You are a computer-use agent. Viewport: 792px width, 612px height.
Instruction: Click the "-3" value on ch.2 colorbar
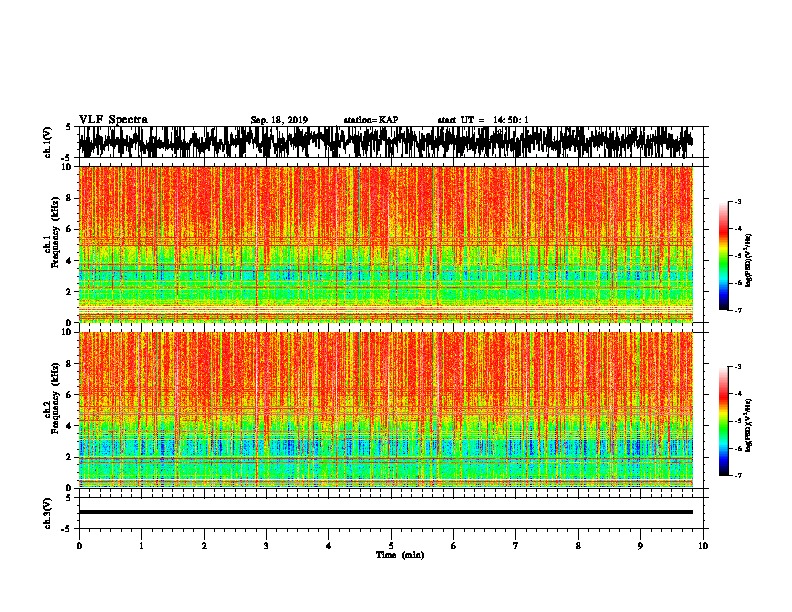click(738, 367)
